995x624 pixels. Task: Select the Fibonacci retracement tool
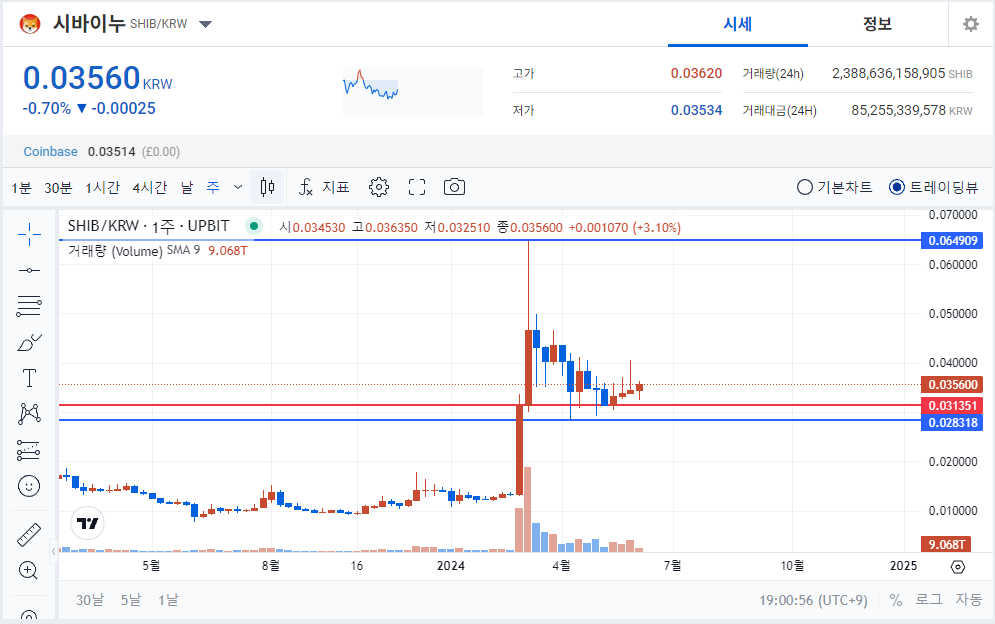coord(29,306)
